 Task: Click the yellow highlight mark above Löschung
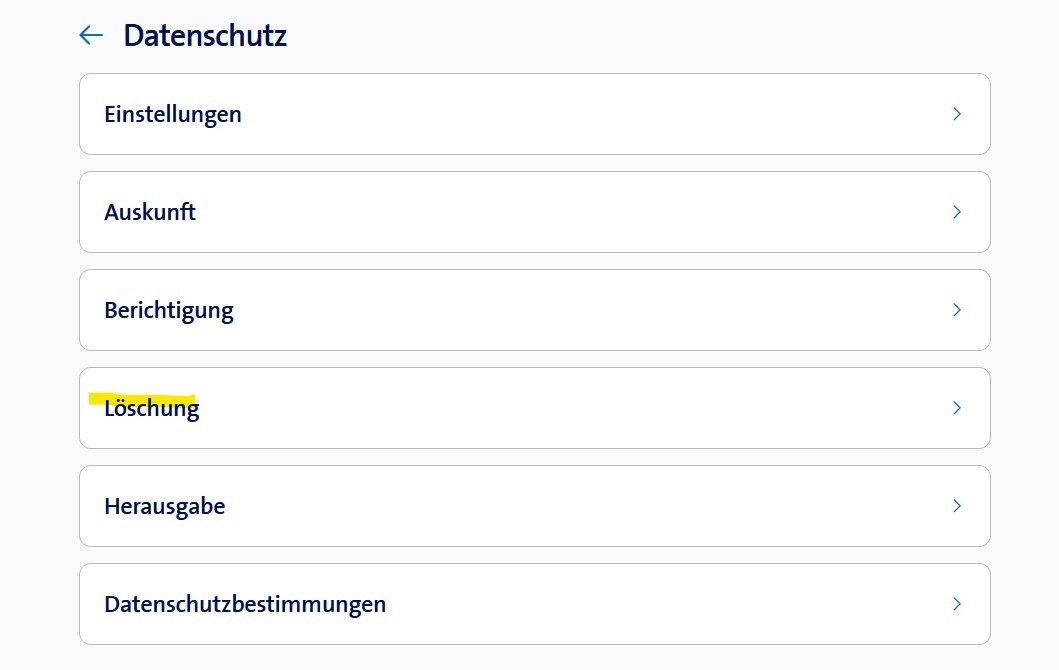pos(140,398)
